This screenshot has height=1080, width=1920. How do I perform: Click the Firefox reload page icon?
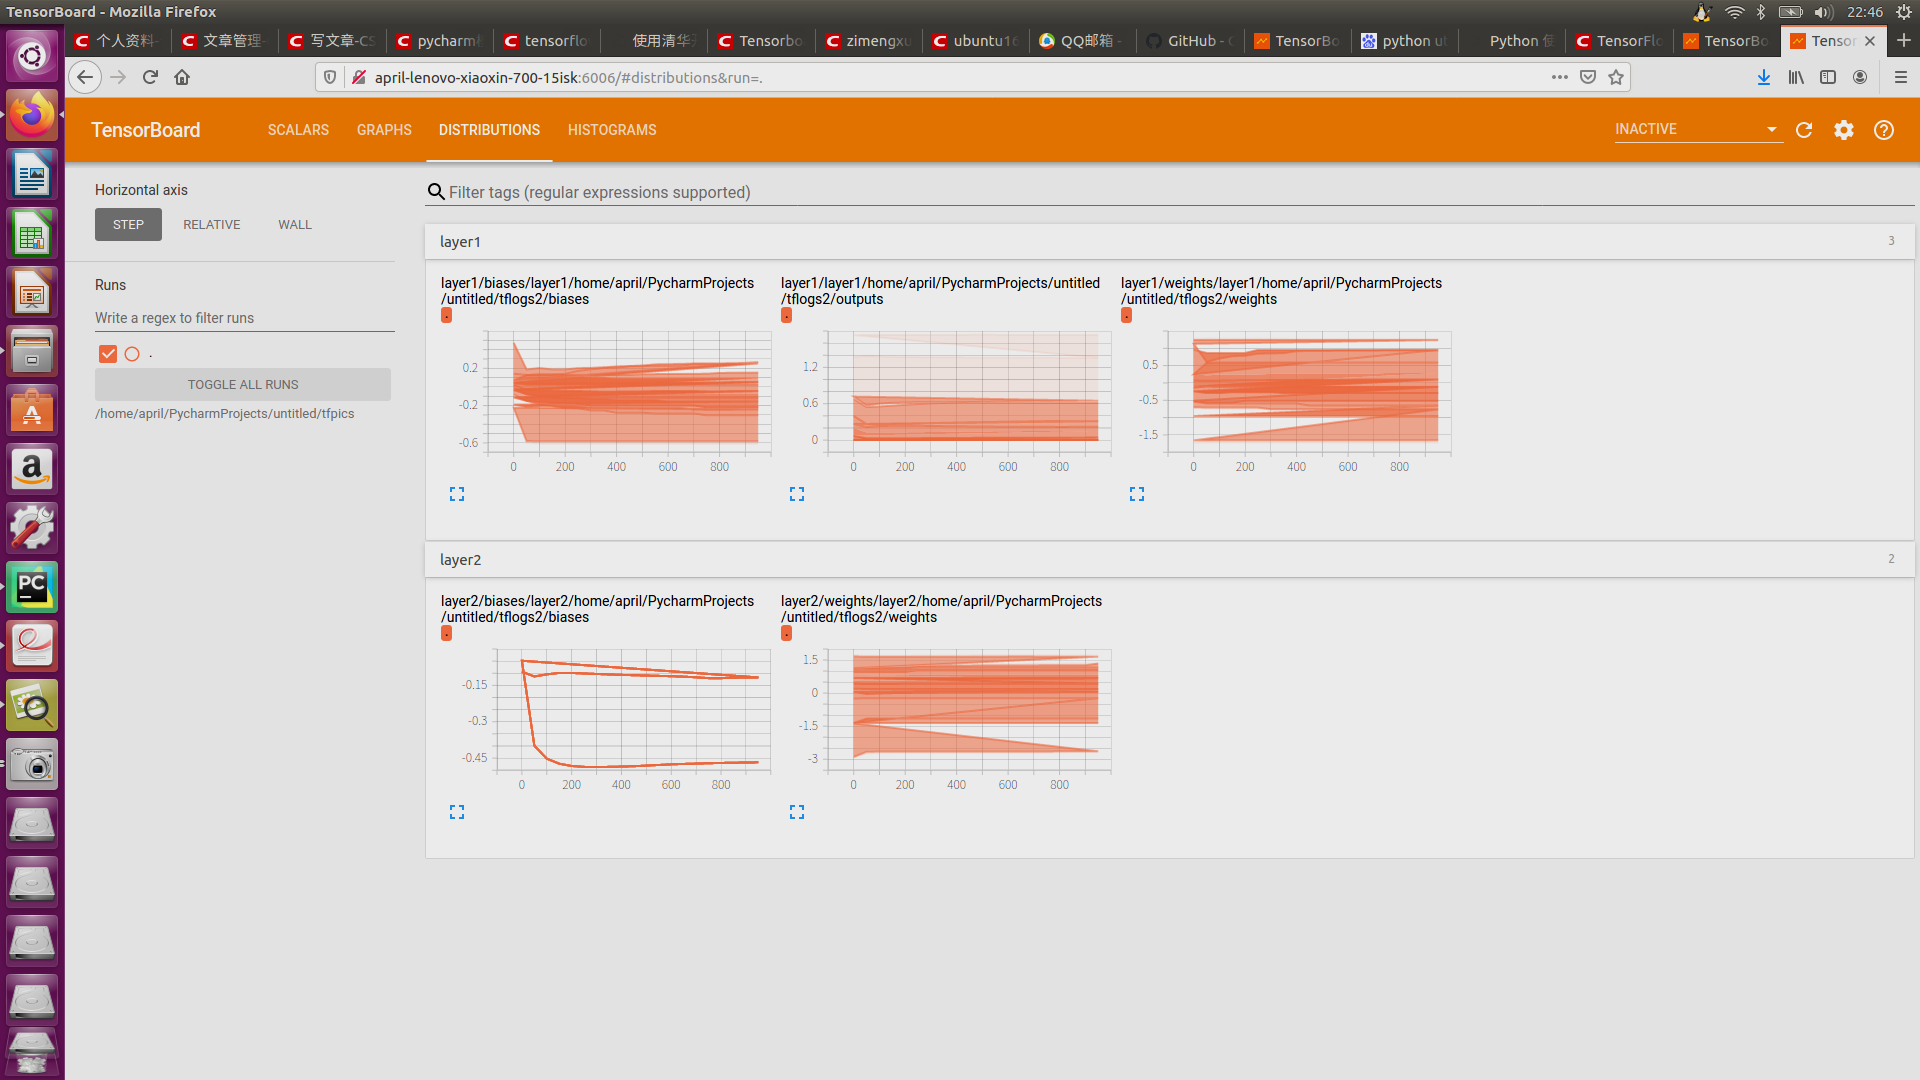150,77
